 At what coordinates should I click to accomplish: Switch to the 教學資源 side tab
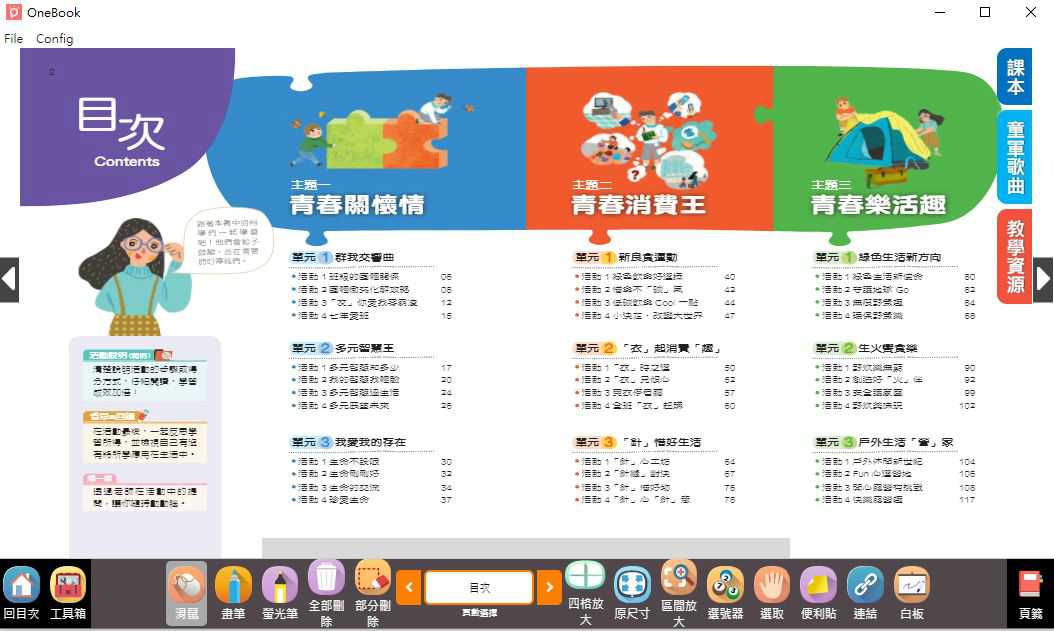click(1015, 256)
